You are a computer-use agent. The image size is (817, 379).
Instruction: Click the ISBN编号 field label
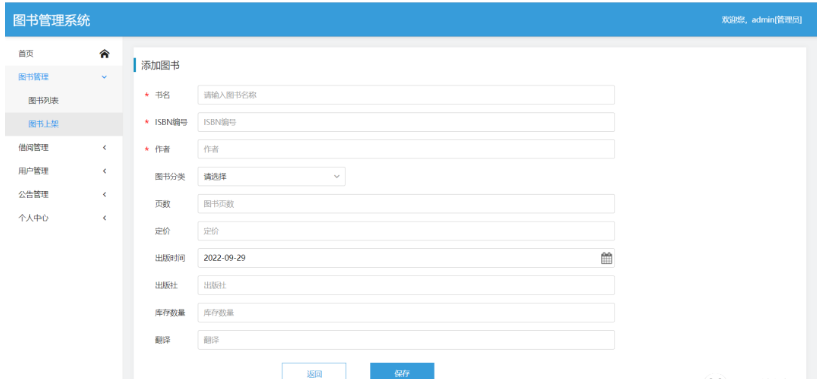(171, 122)
